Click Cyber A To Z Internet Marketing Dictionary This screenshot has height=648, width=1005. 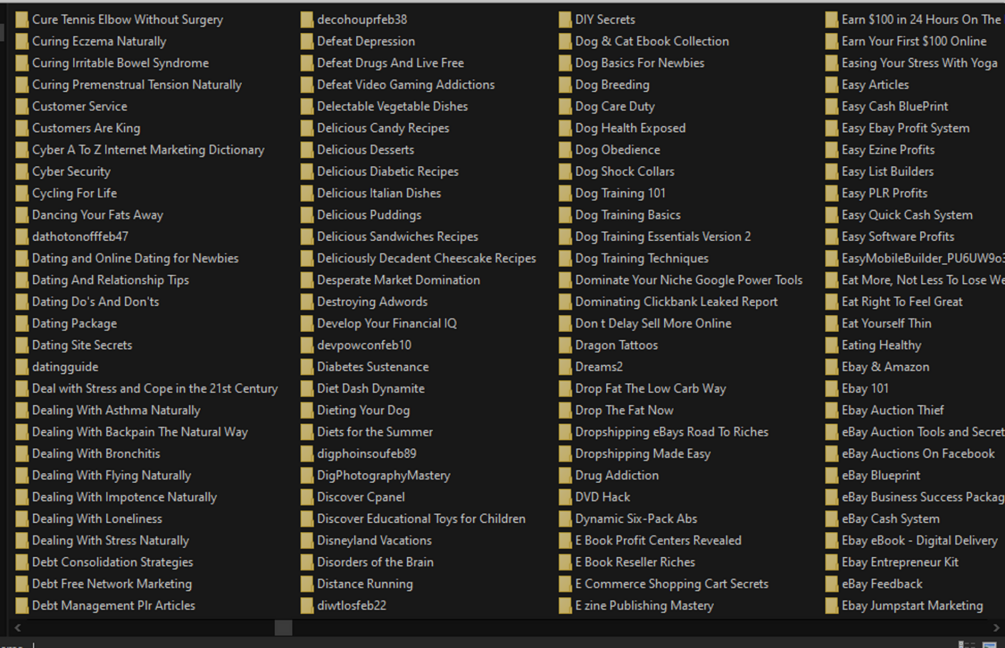coord(148,150)
